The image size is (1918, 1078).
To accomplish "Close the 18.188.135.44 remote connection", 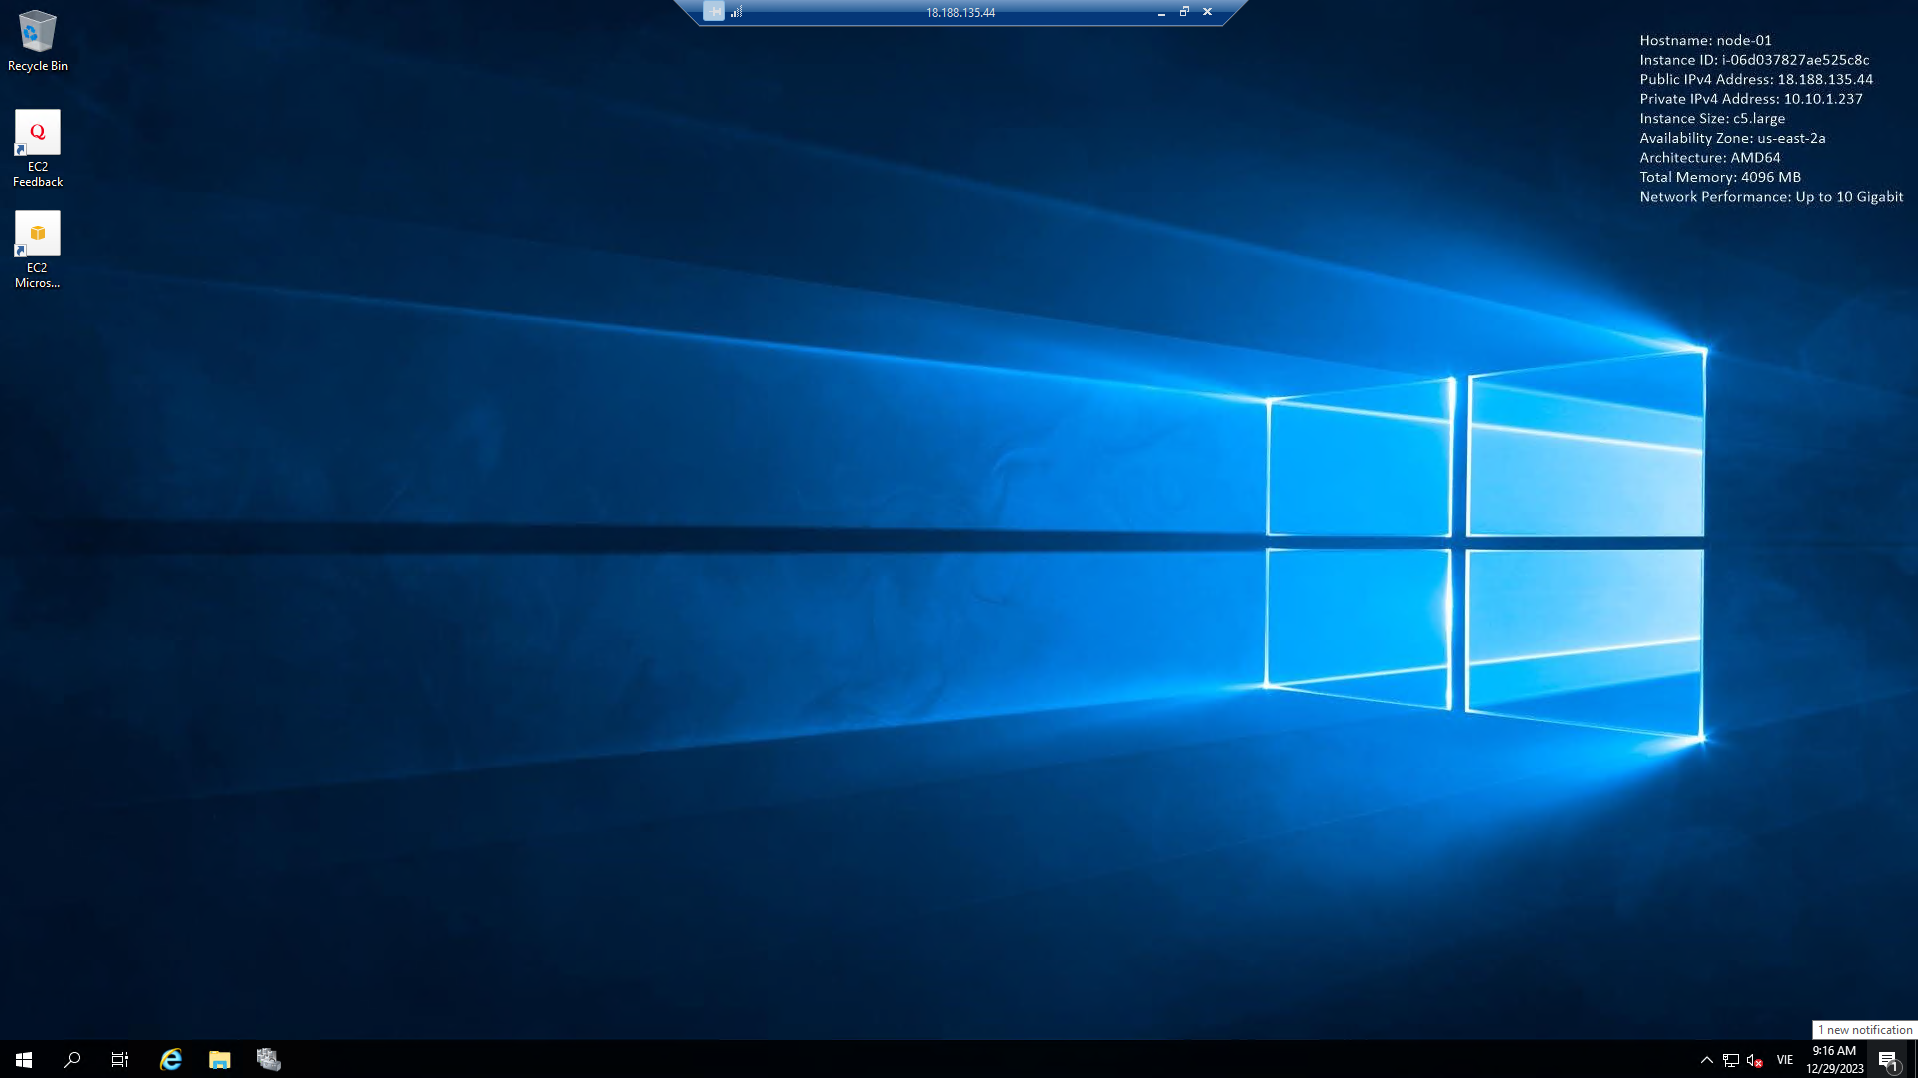I will (1208, 12).
